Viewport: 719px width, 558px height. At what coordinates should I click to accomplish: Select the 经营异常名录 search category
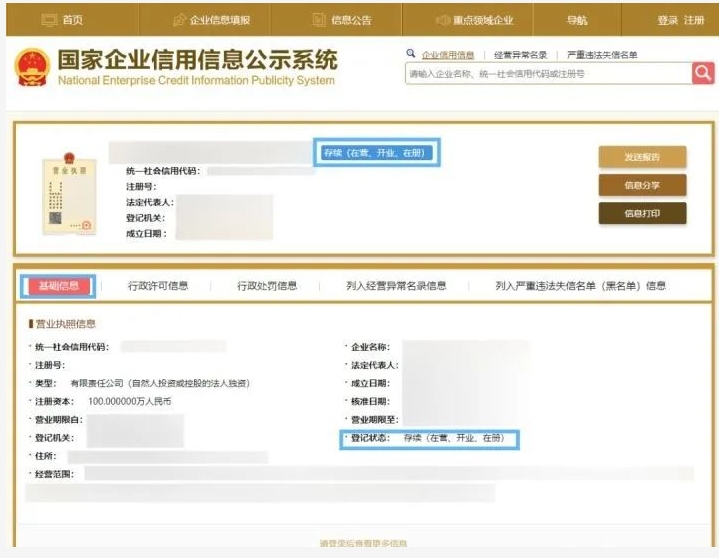[520, 55]
